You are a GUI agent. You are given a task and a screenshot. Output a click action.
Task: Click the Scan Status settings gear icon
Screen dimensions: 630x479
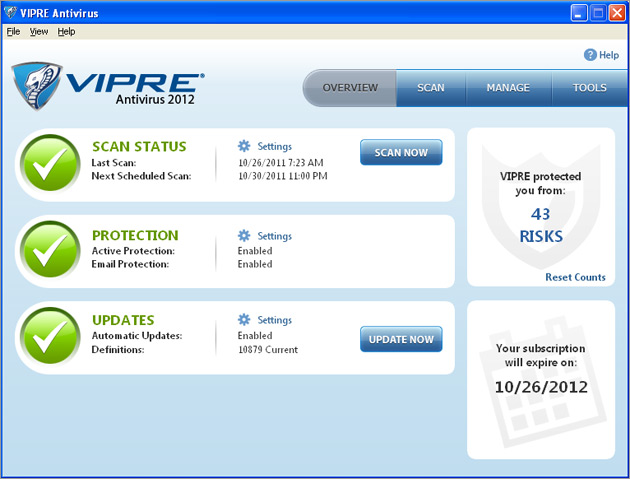click(244, 146)
